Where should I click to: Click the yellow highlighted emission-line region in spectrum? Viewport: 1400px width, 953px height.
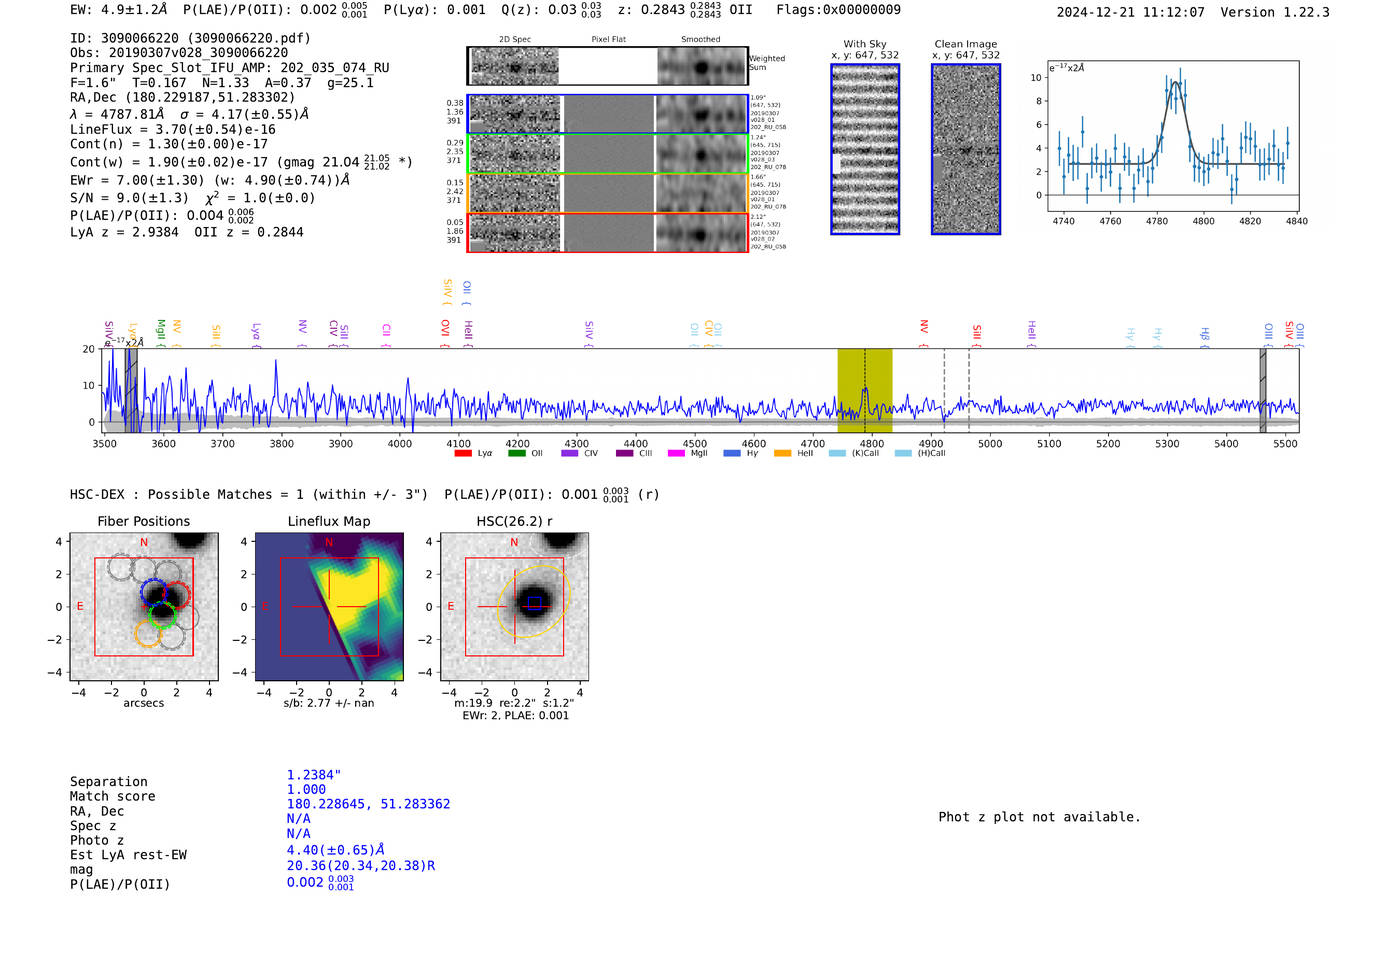[x=864, y=390]
